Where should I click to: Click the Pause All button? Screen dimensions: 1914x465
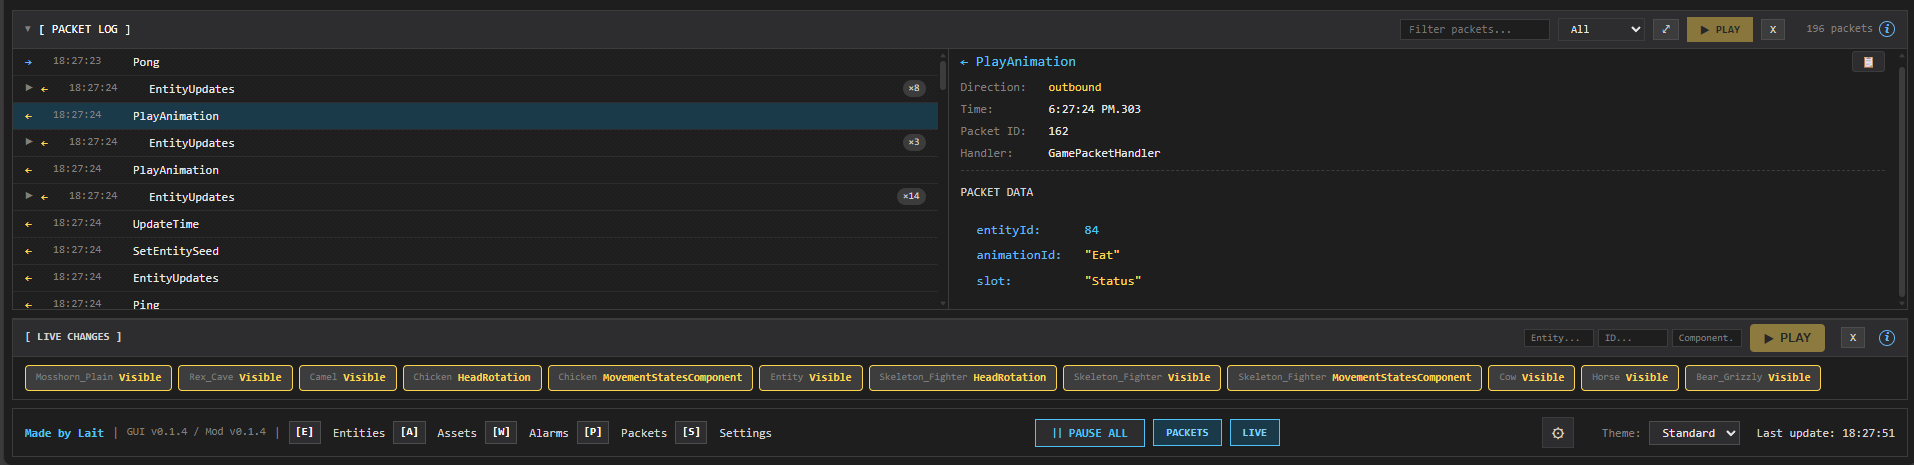1089,433
